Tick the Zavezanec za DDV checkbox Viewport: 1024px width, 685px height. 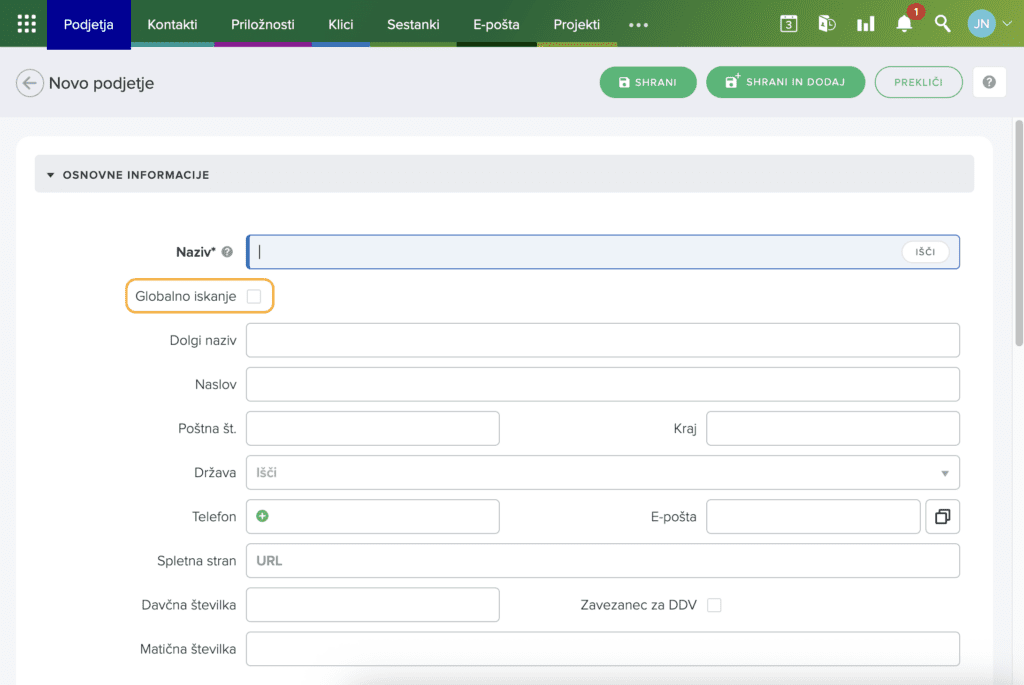tap(714, 605)
